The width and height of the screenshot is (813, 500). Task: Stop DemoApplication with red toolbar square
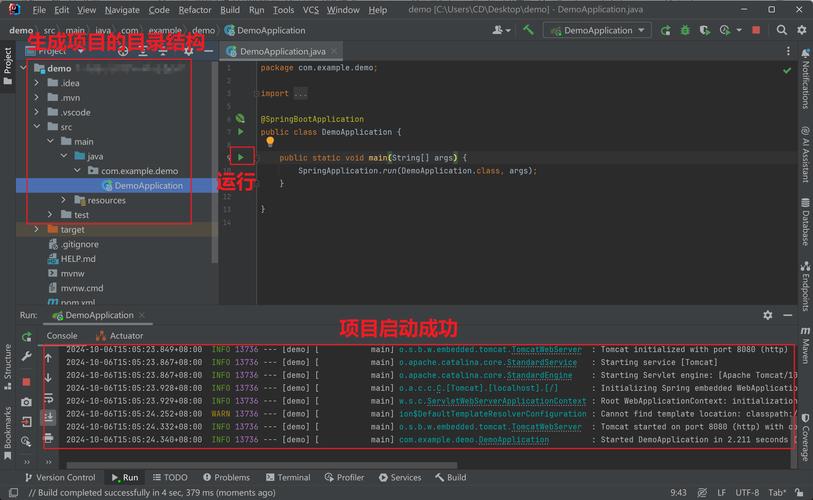tap(756, 30)
